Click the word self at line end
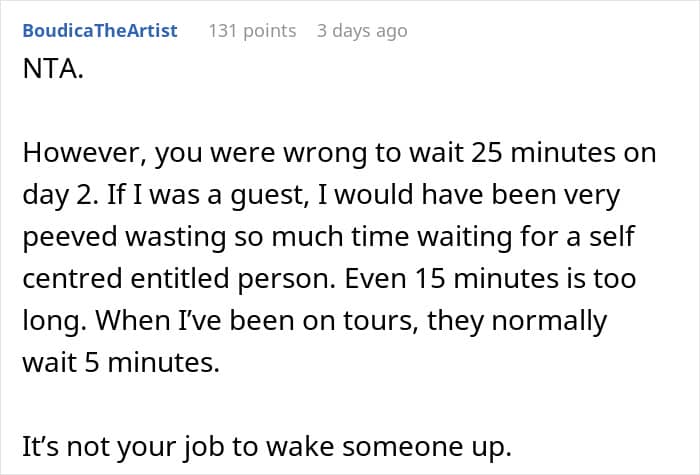The height and width of the screenshot is (475, 700). coord(612,236)
